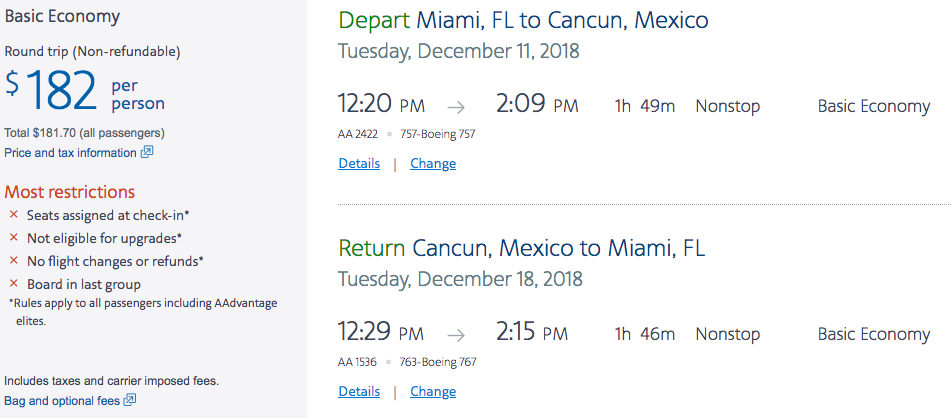951x418 pixels.
Task: Click the AA 2422 flight number
Action: [x=358, y=134]
